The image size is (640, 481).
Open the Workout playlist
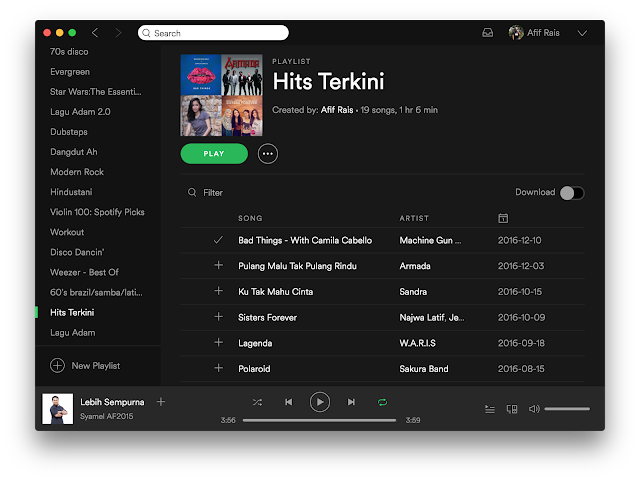pyautogui.click(x=67, y=232)
